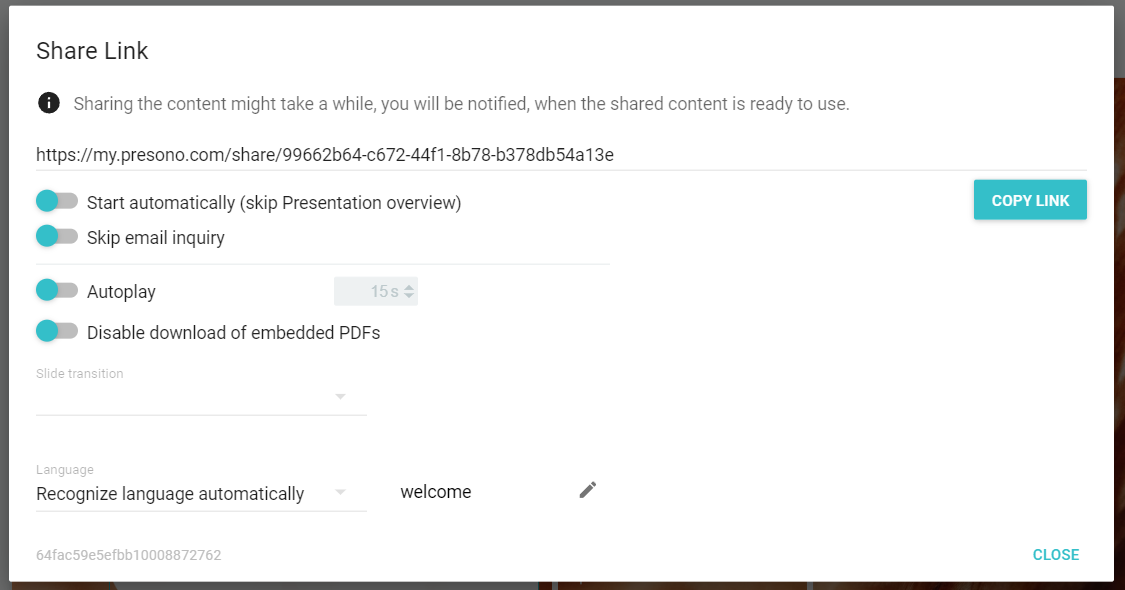Click the 15 s autoplay interval field

376,291
